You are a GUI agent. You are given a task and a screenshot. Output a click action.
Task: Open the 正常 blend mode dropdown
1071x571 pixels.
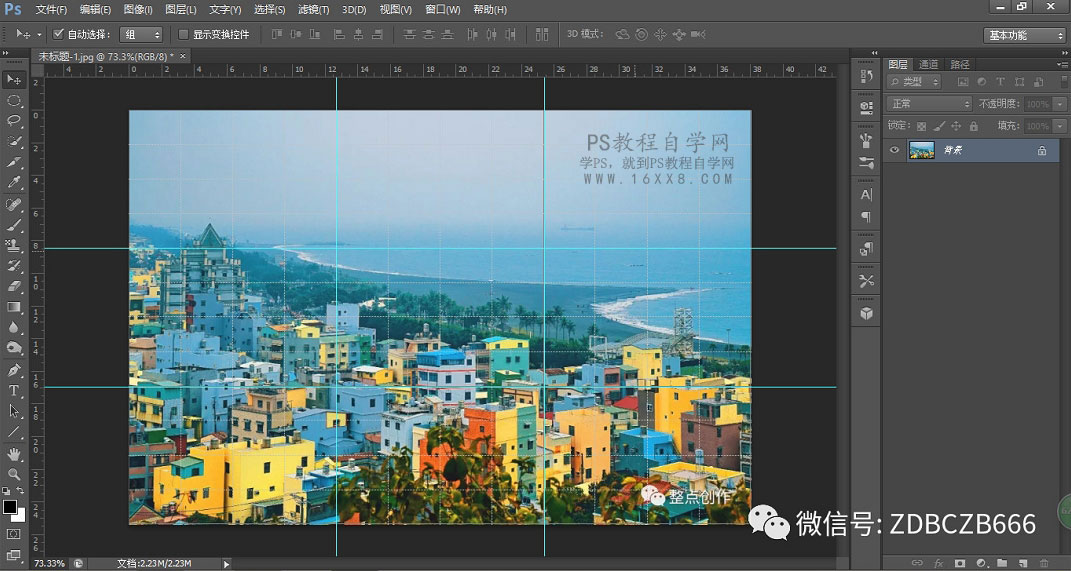coord(928,104)
